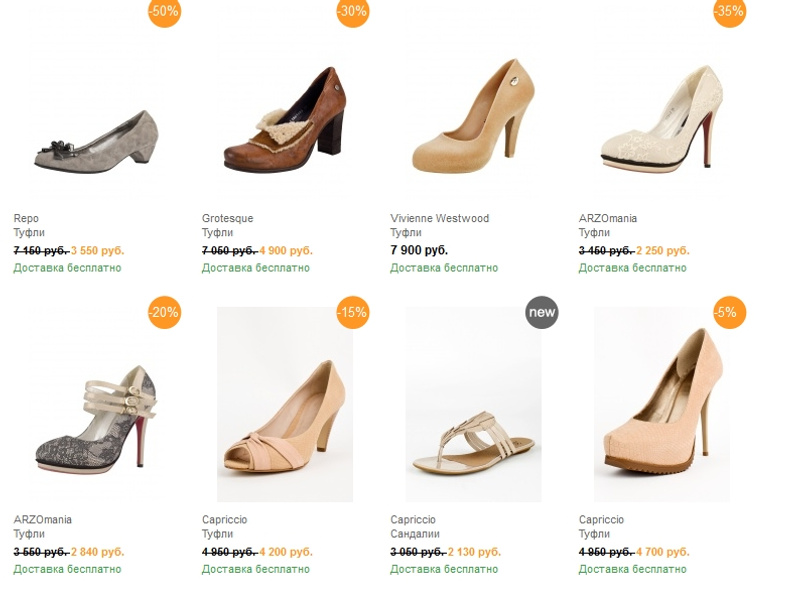
Task: Open the Vivienne Westwood product link
Action: click(x=439, y=218)
